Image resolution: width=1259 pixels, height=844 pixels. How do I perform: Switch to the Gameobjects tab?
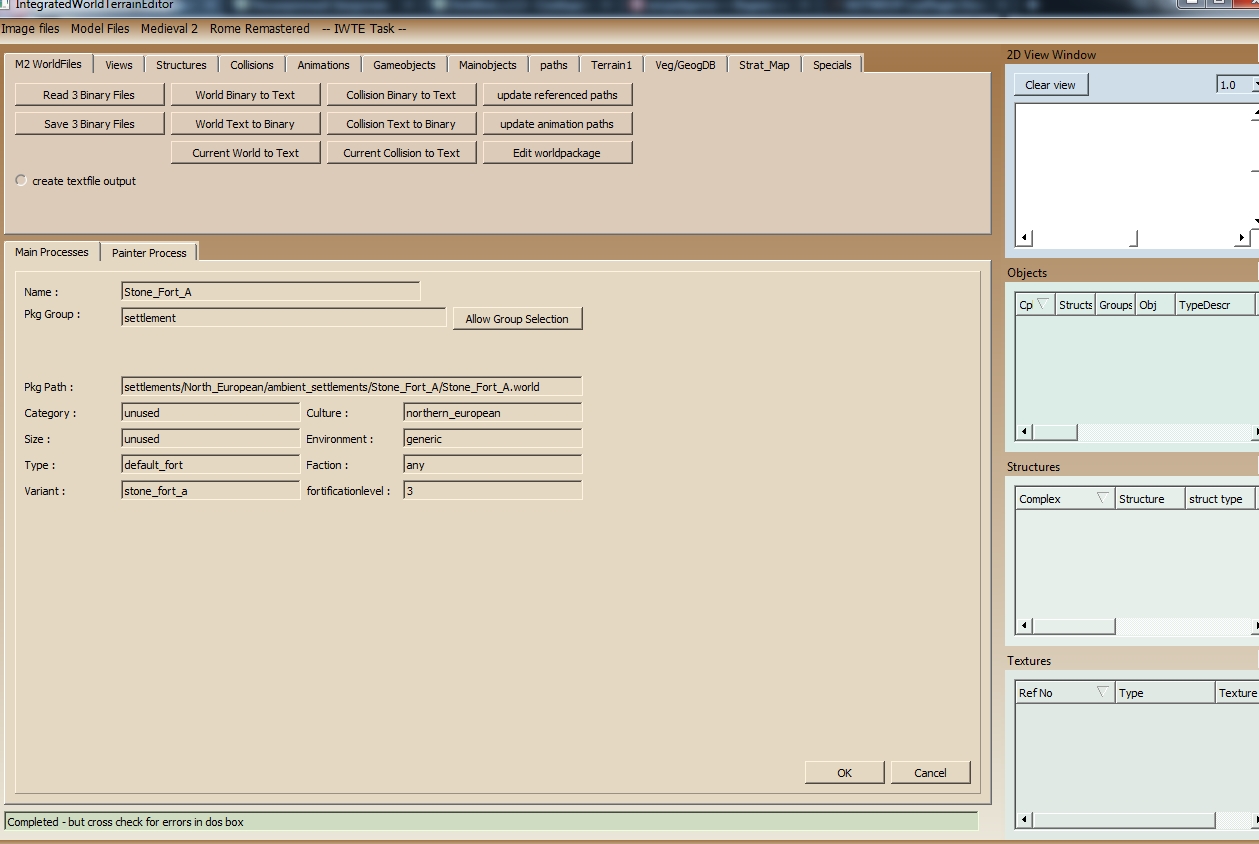404,65
